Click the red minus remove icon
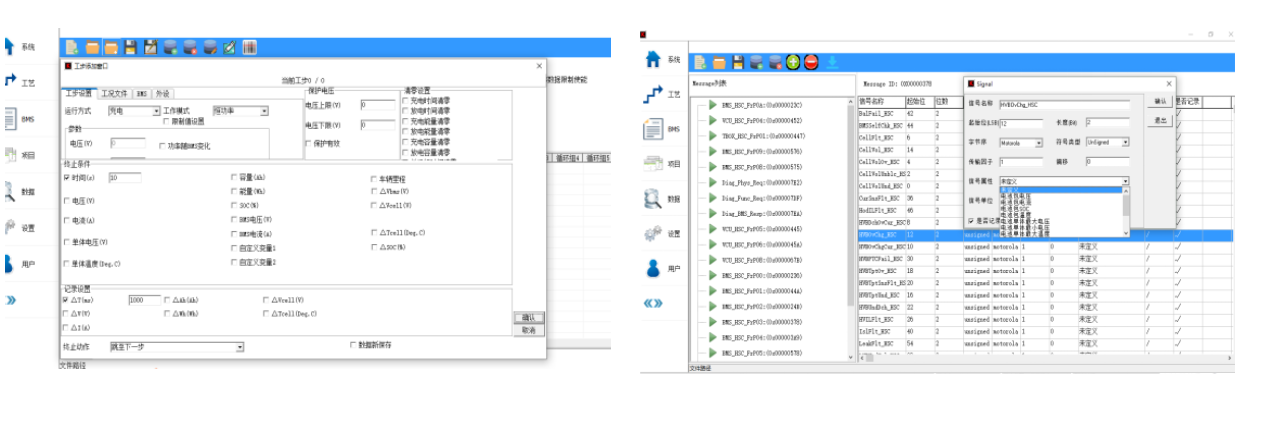Viewport: 1264px width, 423px height. 811,62
